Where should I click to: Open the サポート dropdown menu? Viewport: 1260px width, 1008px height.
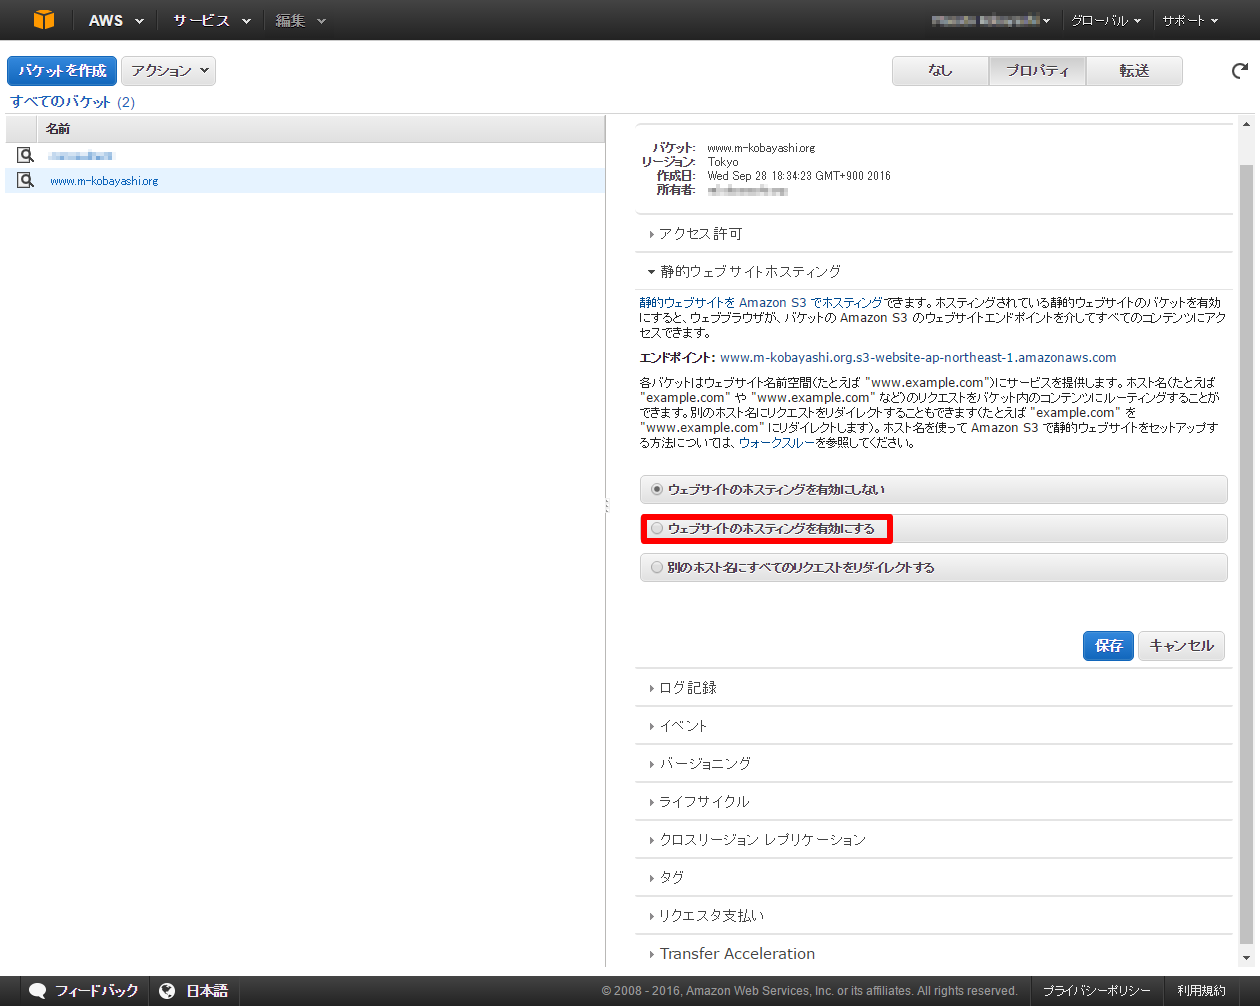coord(1190,20)
